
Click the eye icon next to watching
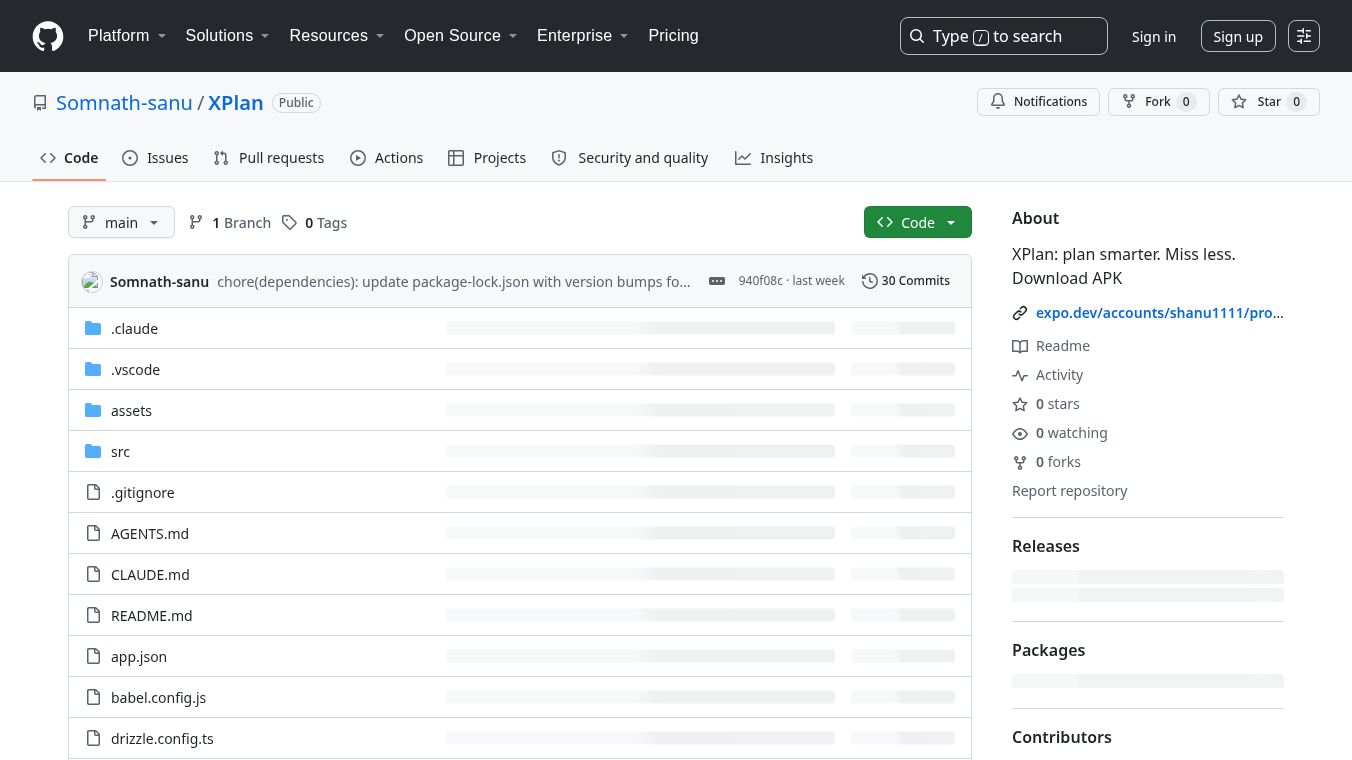point(1020,433)
